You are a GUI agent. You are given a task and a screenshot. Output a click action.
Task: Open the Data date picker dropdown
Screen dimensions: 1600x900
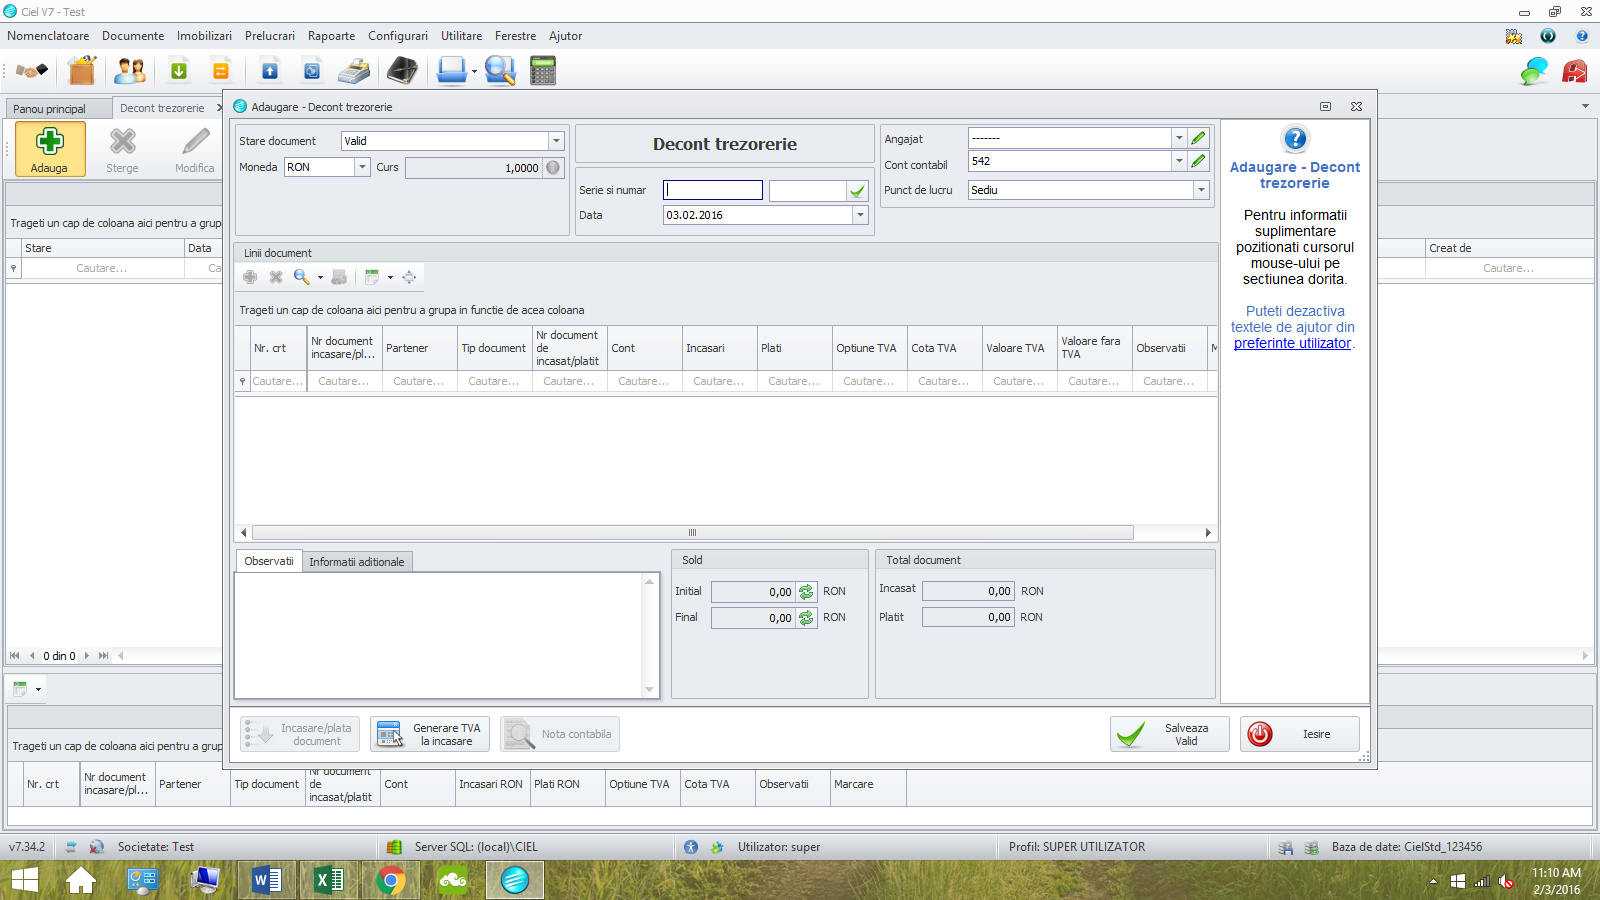point(860,215)
